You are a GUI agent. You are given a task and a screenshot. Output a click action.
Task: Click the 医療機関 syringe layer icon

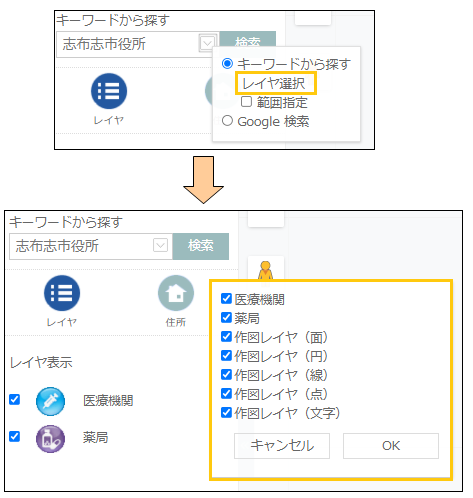(x=51, y=401)
